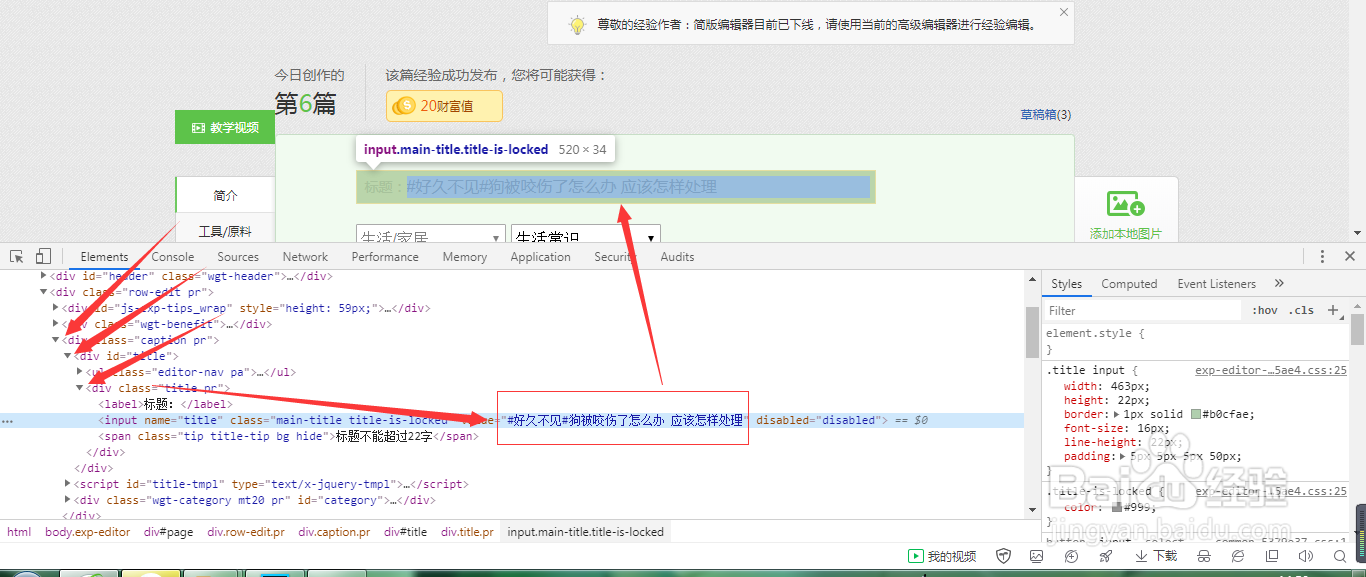Click the rocket speed-up icon in the bottom bar

pos(1106,556)
